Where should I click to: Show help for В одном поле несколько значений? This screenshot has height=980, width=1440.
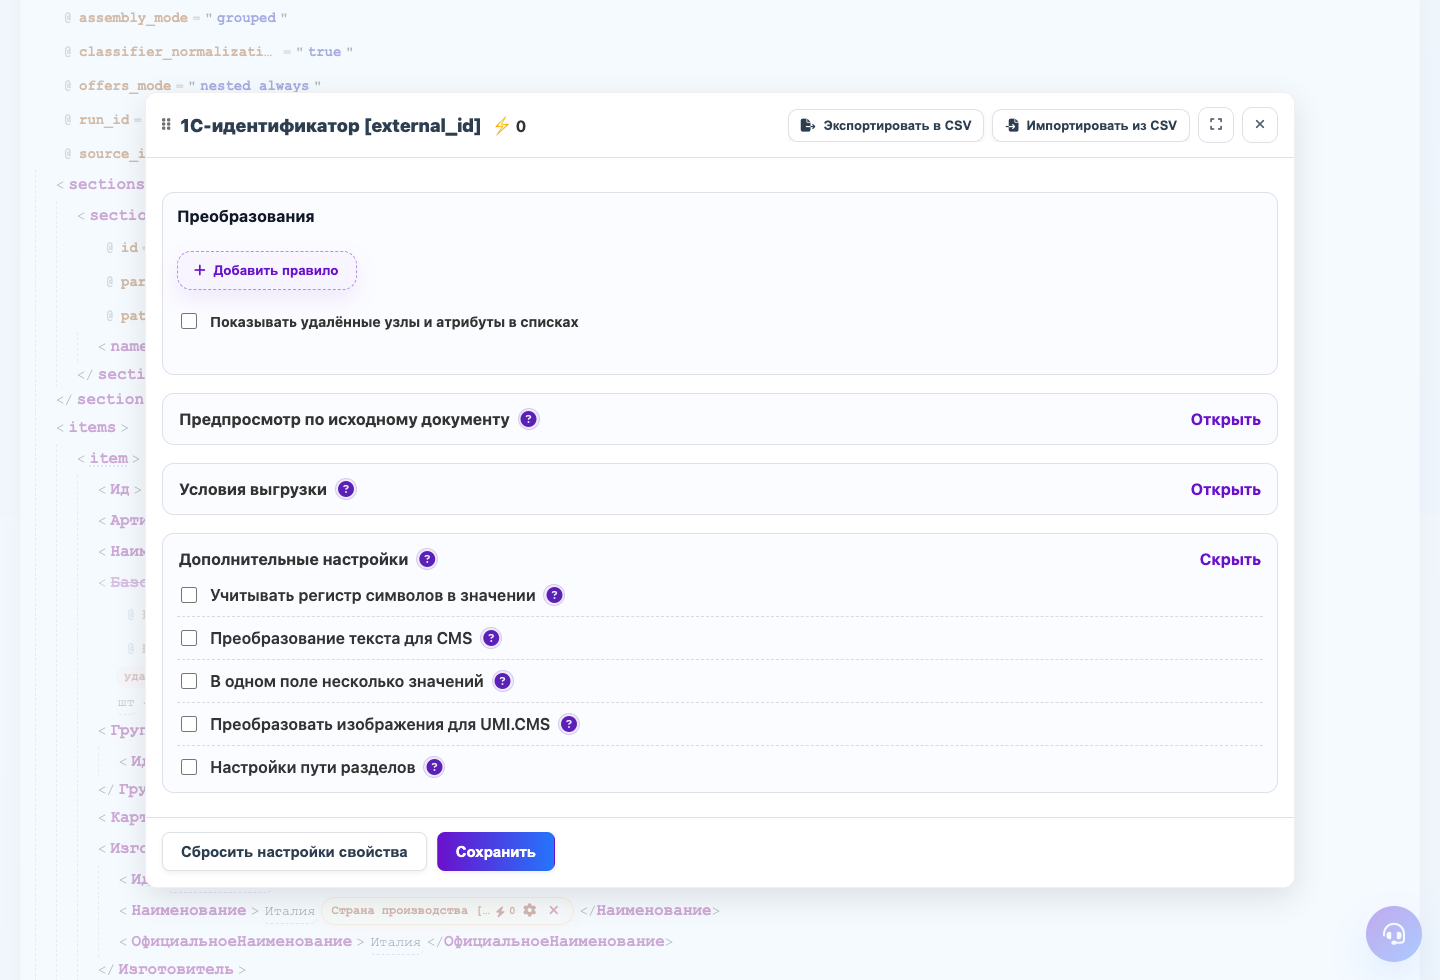click(x=503, y=681)
